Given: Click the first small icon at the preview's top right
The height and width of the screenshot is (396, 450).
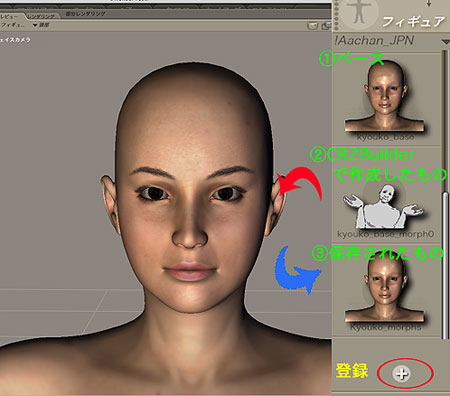Looking at the screenshot, I should pyautogui.click(x=312, y=26).
